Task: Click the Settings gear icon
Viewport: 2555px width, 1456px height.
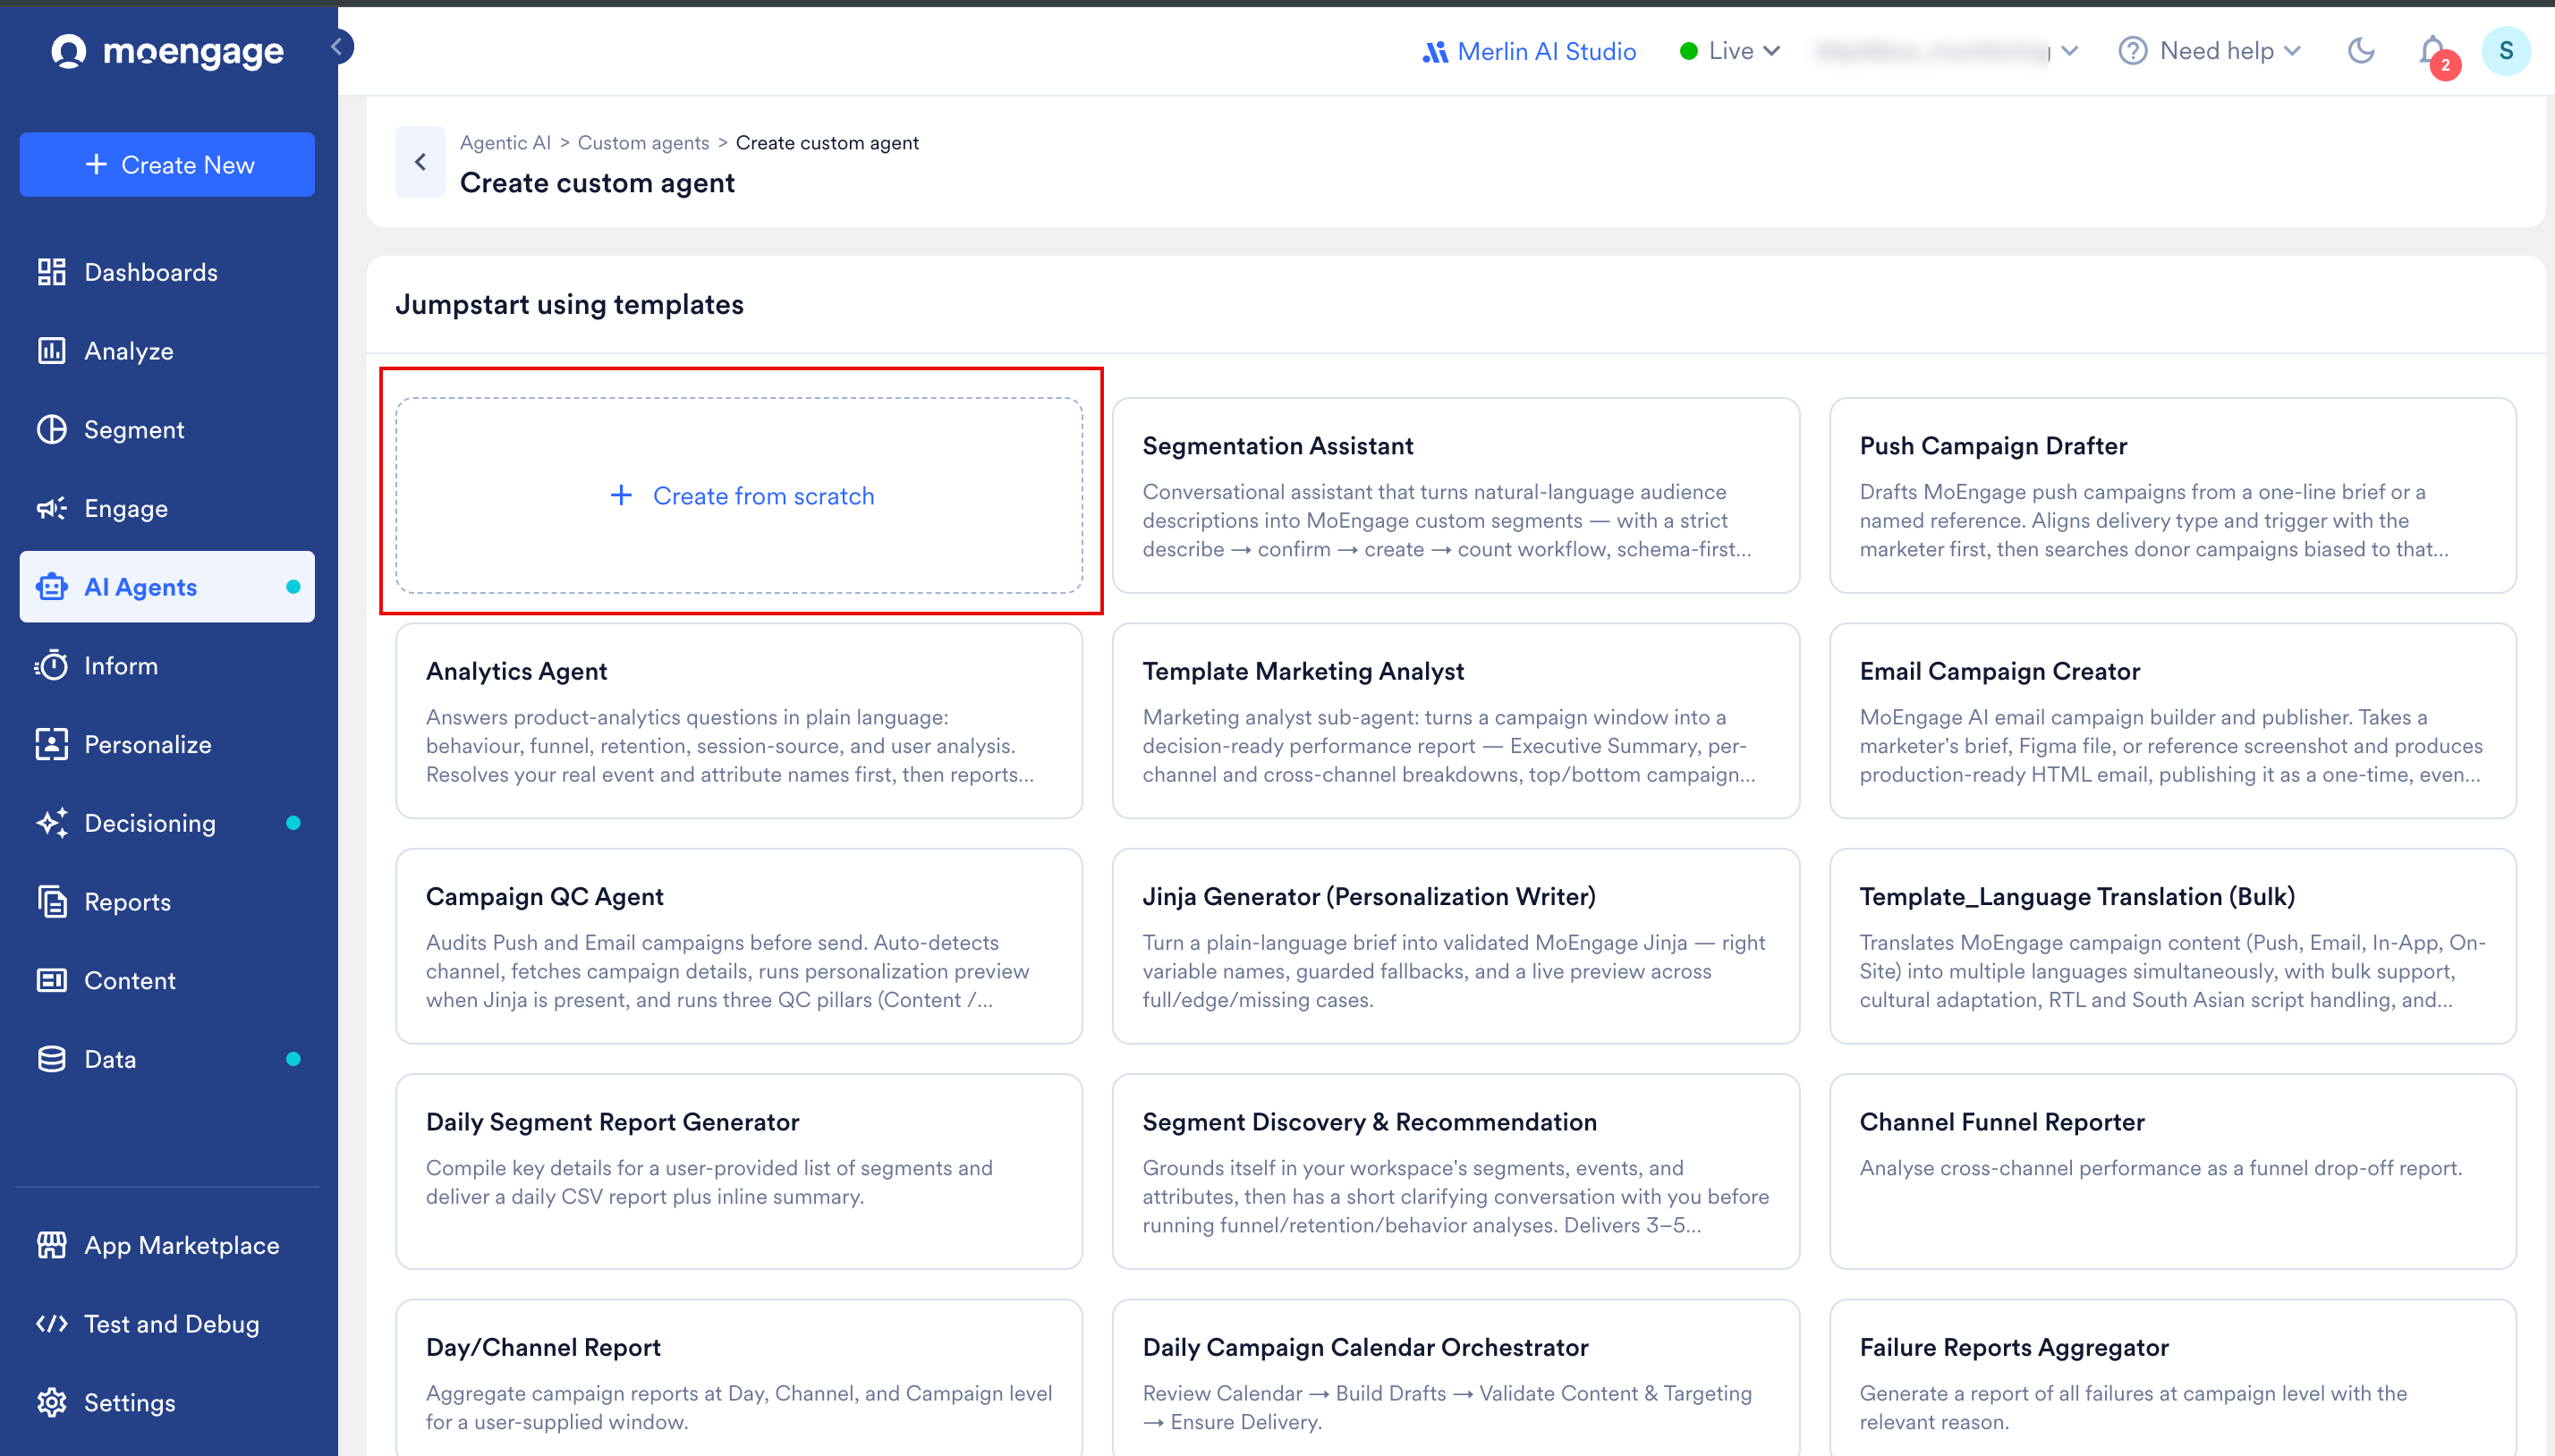Action: [x=51, y=1402]
